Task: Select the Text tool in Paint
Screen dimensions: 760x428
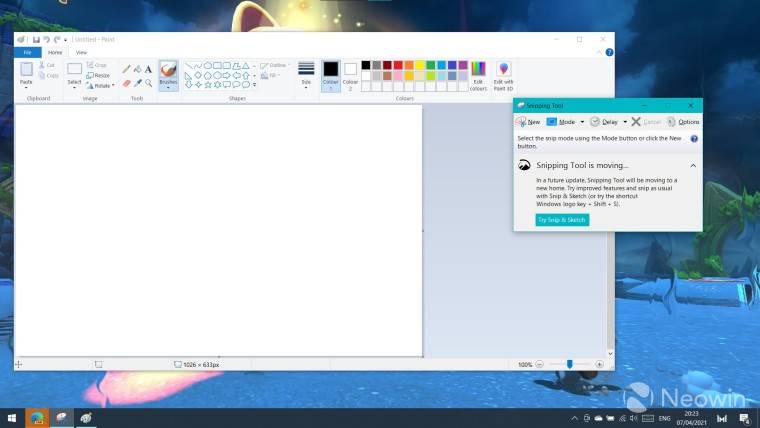Action: (x=148, y=69)
